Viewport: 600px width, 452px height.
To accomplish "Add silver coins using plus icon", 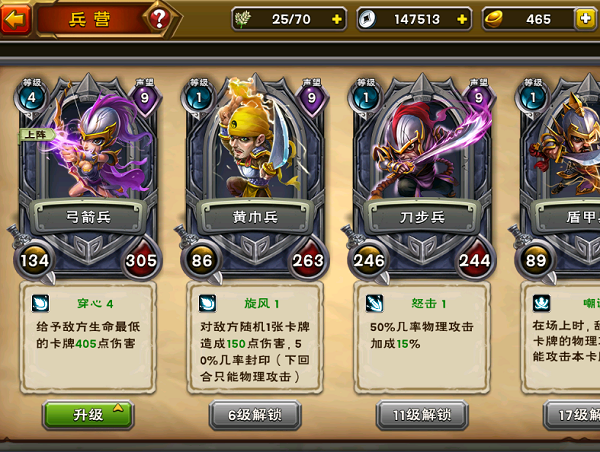I will pos(462,19).
